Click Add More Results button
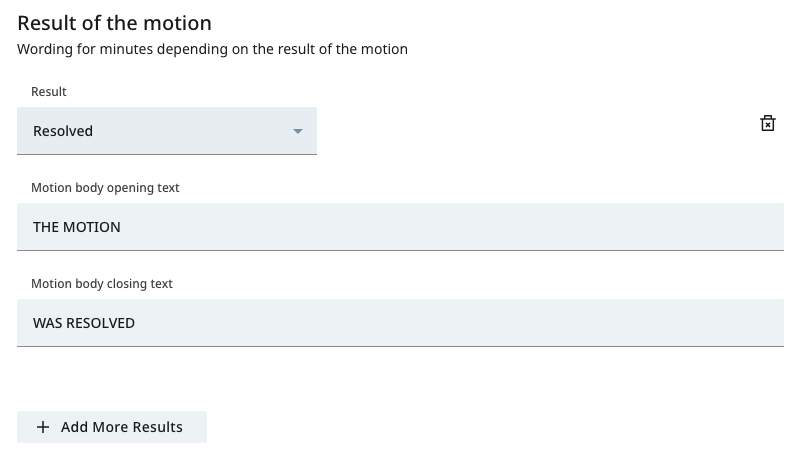The height and width of the screenshot is (459, 802). click(x=112, y=427)
